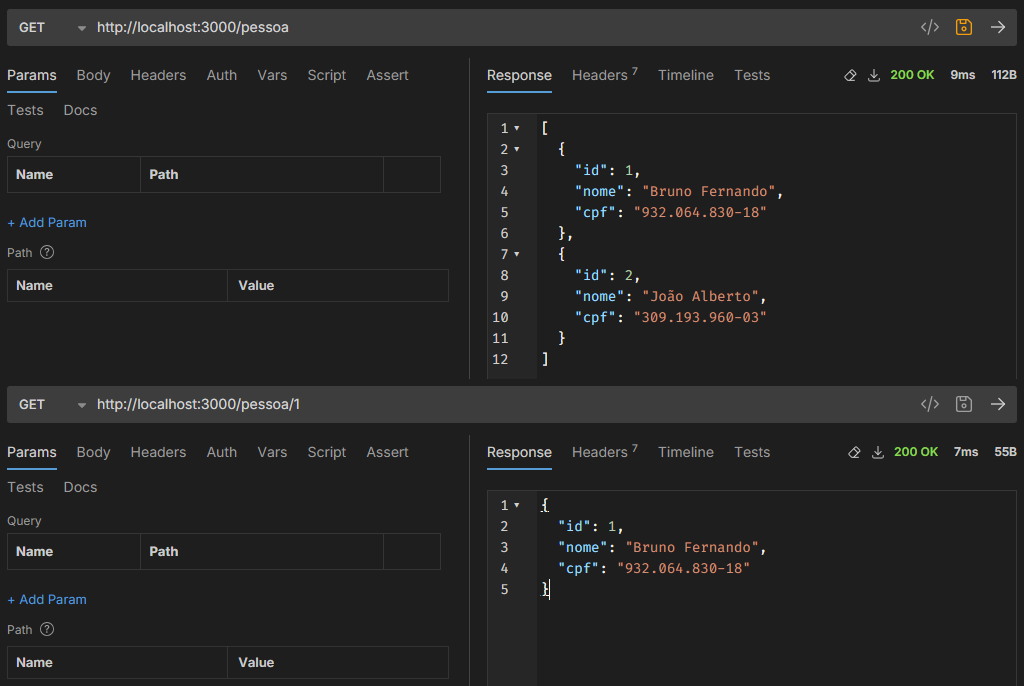Open the GET method dropdown for the top /pessoa request

[x=82, y=28]
